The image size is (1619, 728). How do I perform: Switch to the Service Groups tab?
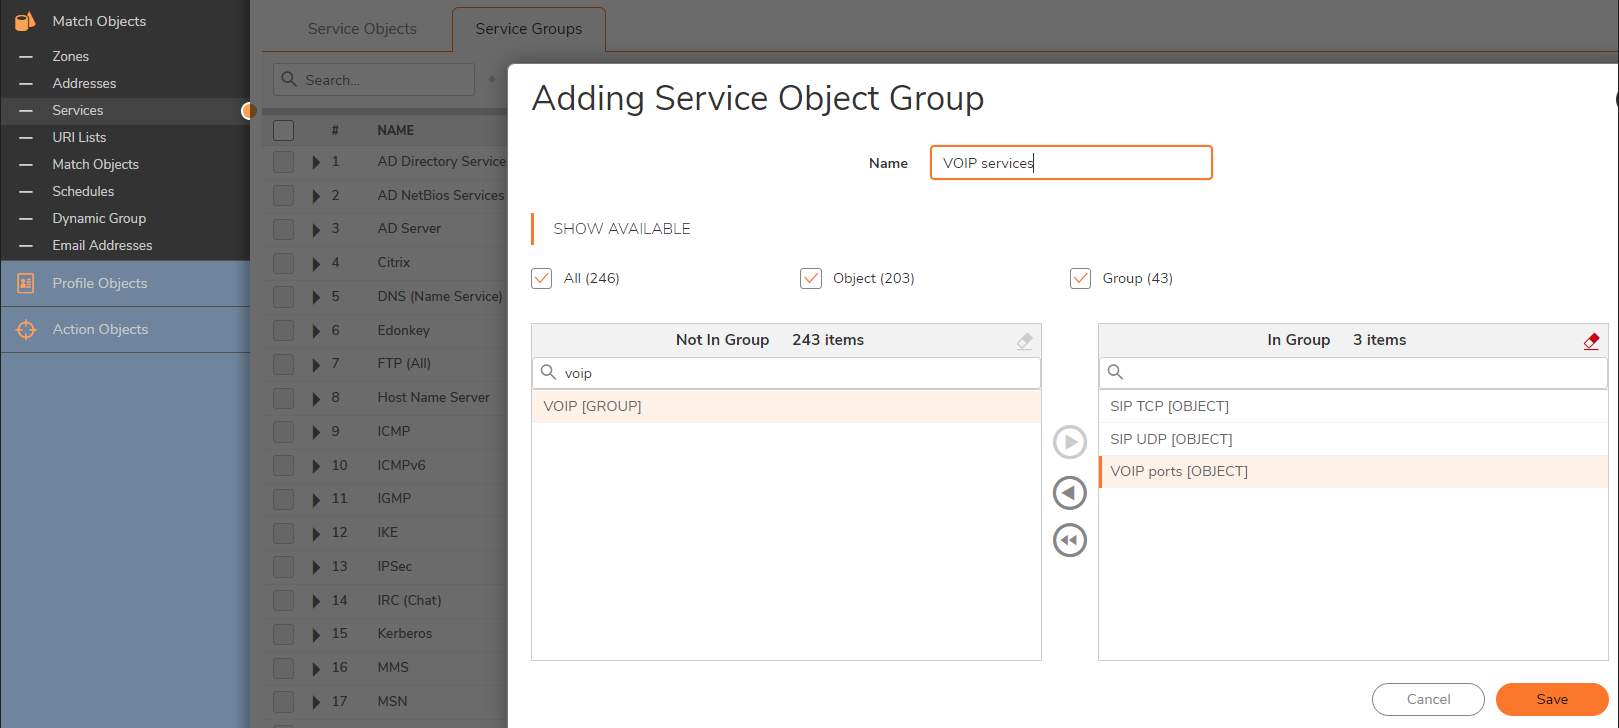point(529,29)
